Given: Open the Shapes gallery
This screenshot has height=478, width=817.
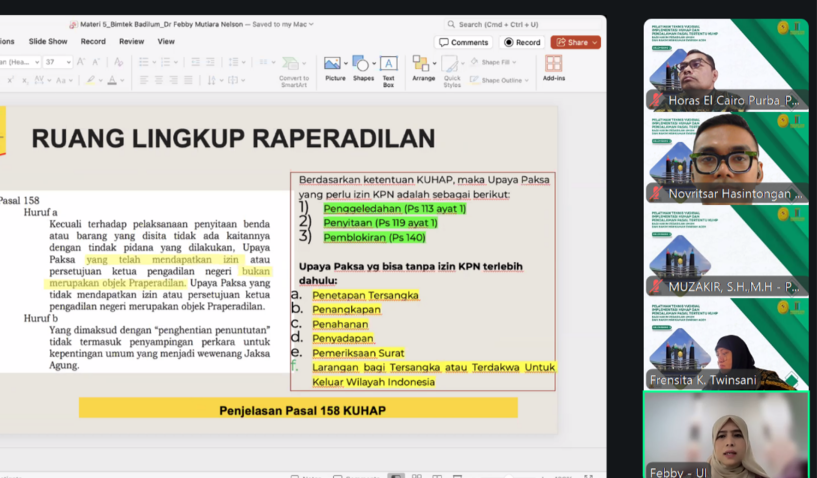Looking at the screenshot, I should [362, 68].
